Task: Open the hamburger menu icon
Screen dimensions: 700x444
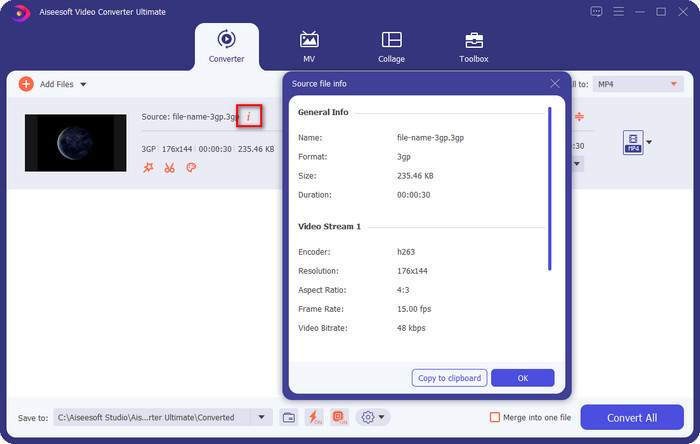Action: 618,11
